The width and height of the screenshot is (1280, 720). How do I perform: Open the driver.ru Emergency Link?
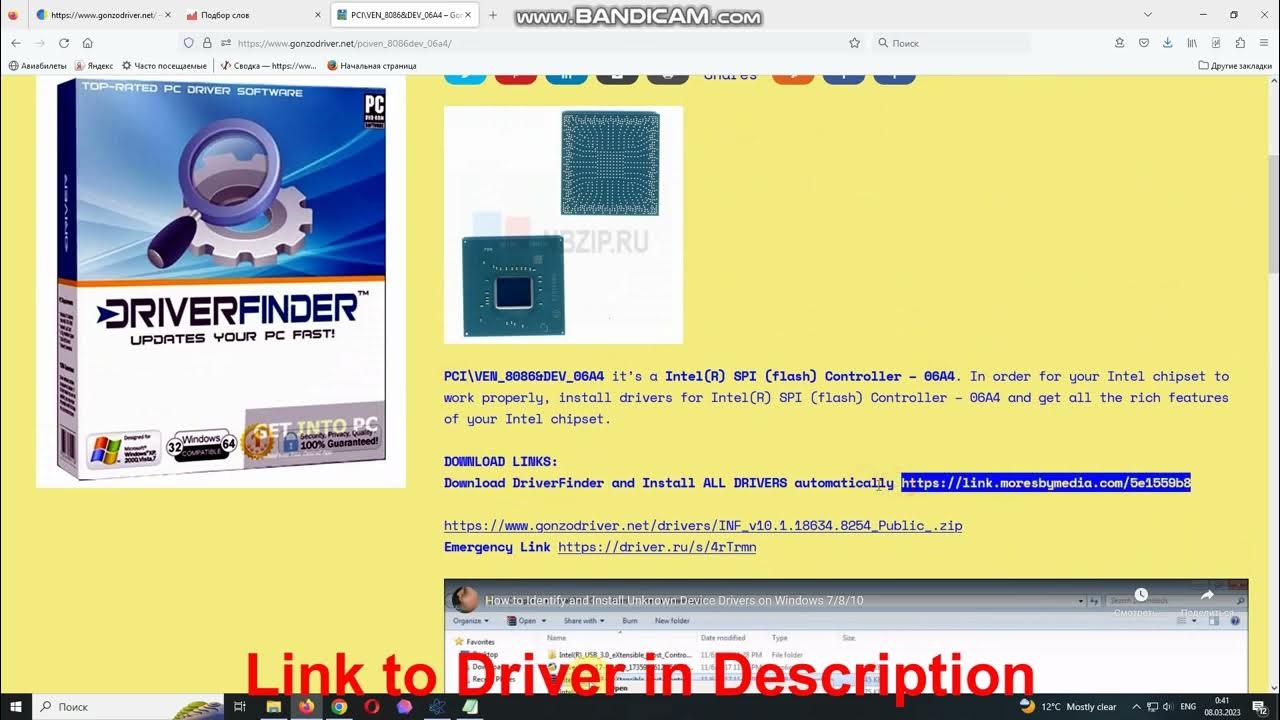click(x=657, y=547)
